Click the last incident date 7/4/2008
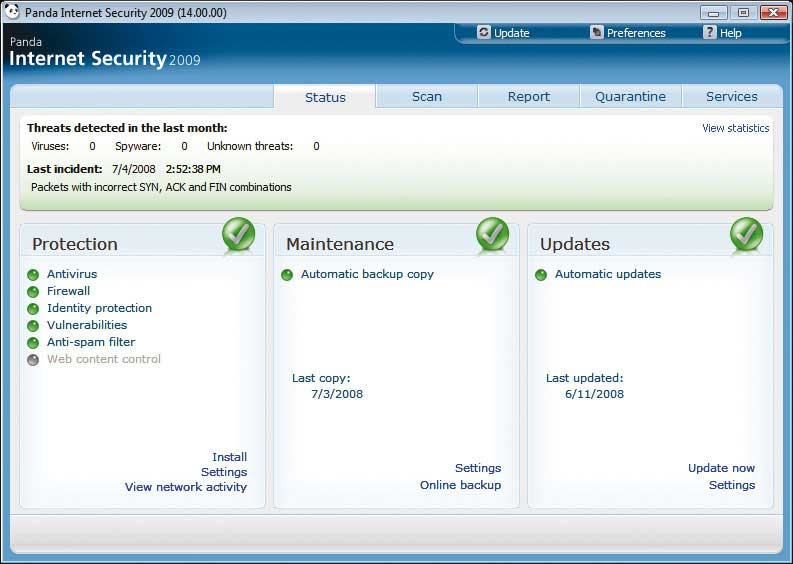 134,169
